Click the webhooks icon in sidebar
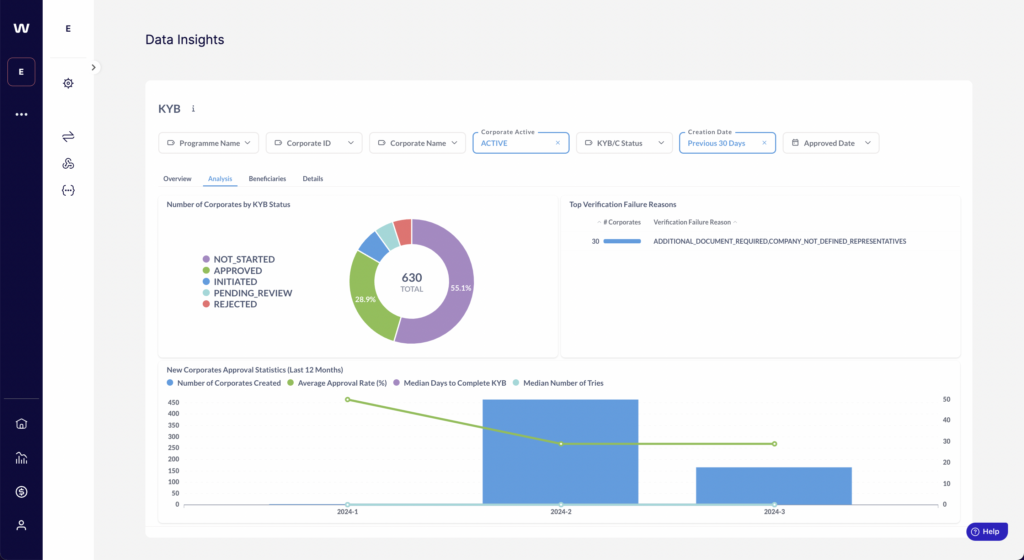 (68, 163)
